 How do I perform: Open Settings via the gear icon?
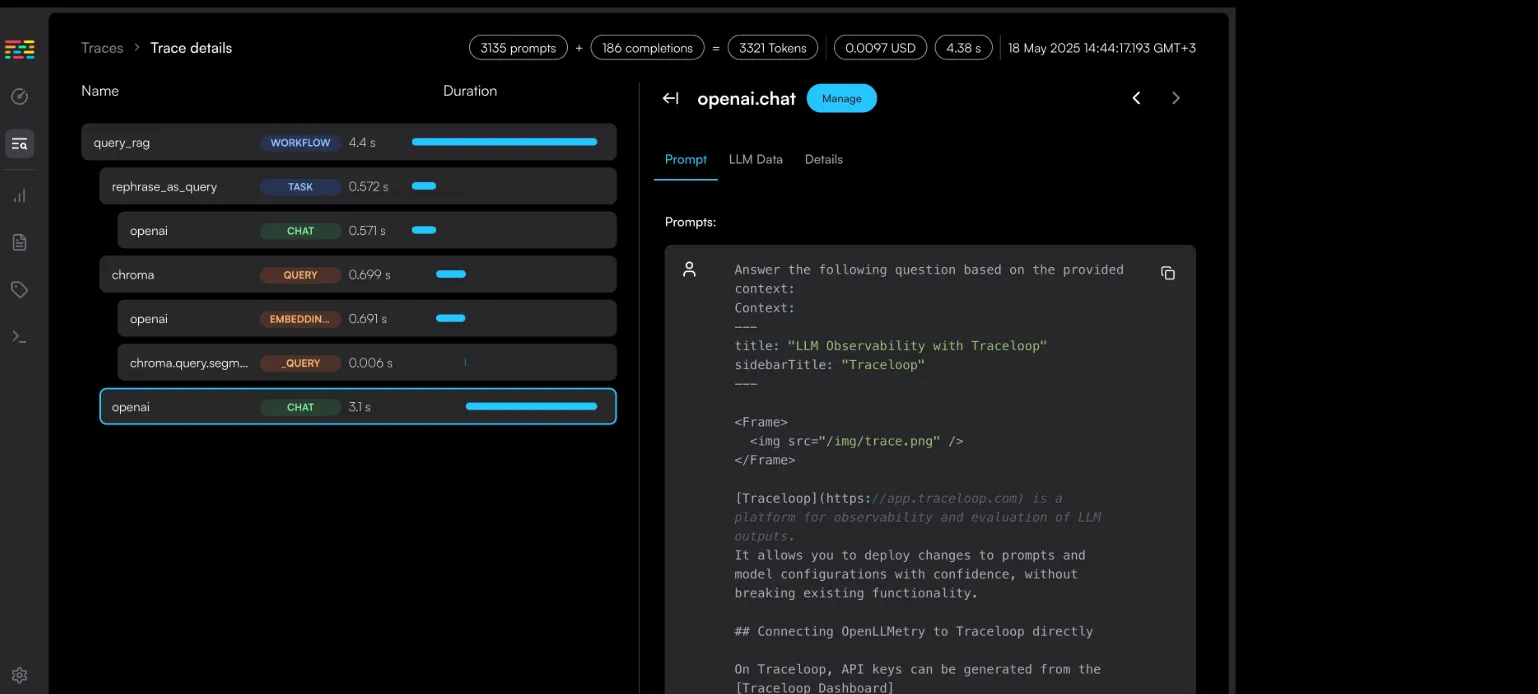[x=19, y=674]
